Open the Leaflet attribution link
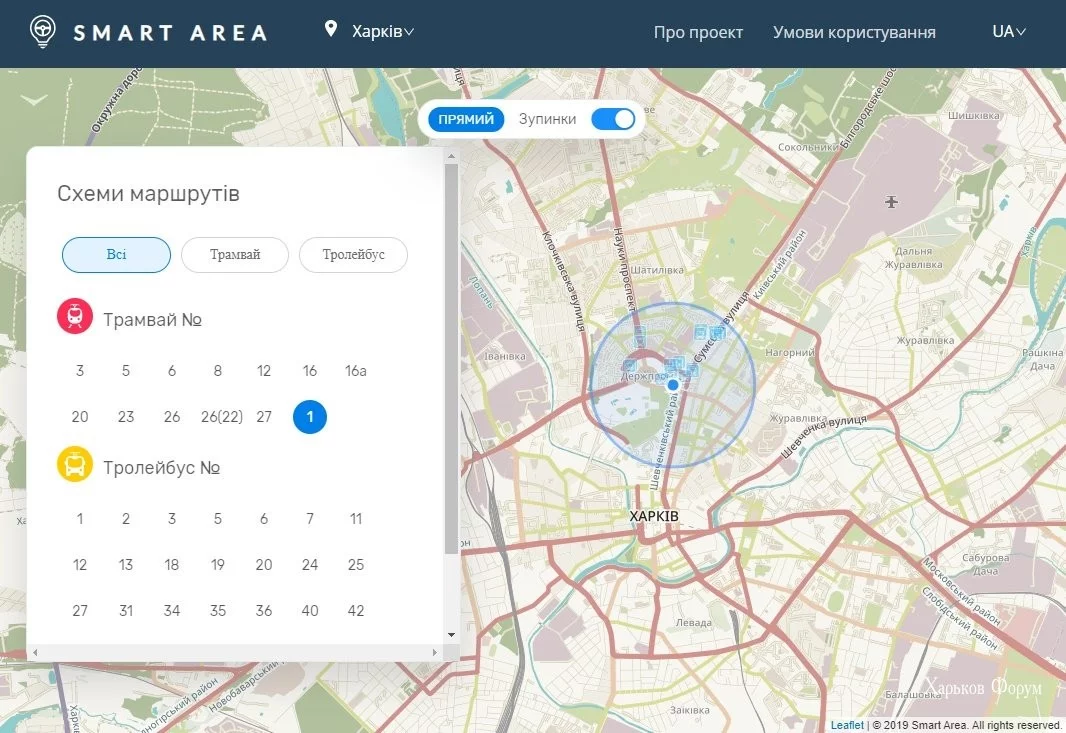Screen dimensions: 1066x733 pyautogui.click(x=847, y=725)
